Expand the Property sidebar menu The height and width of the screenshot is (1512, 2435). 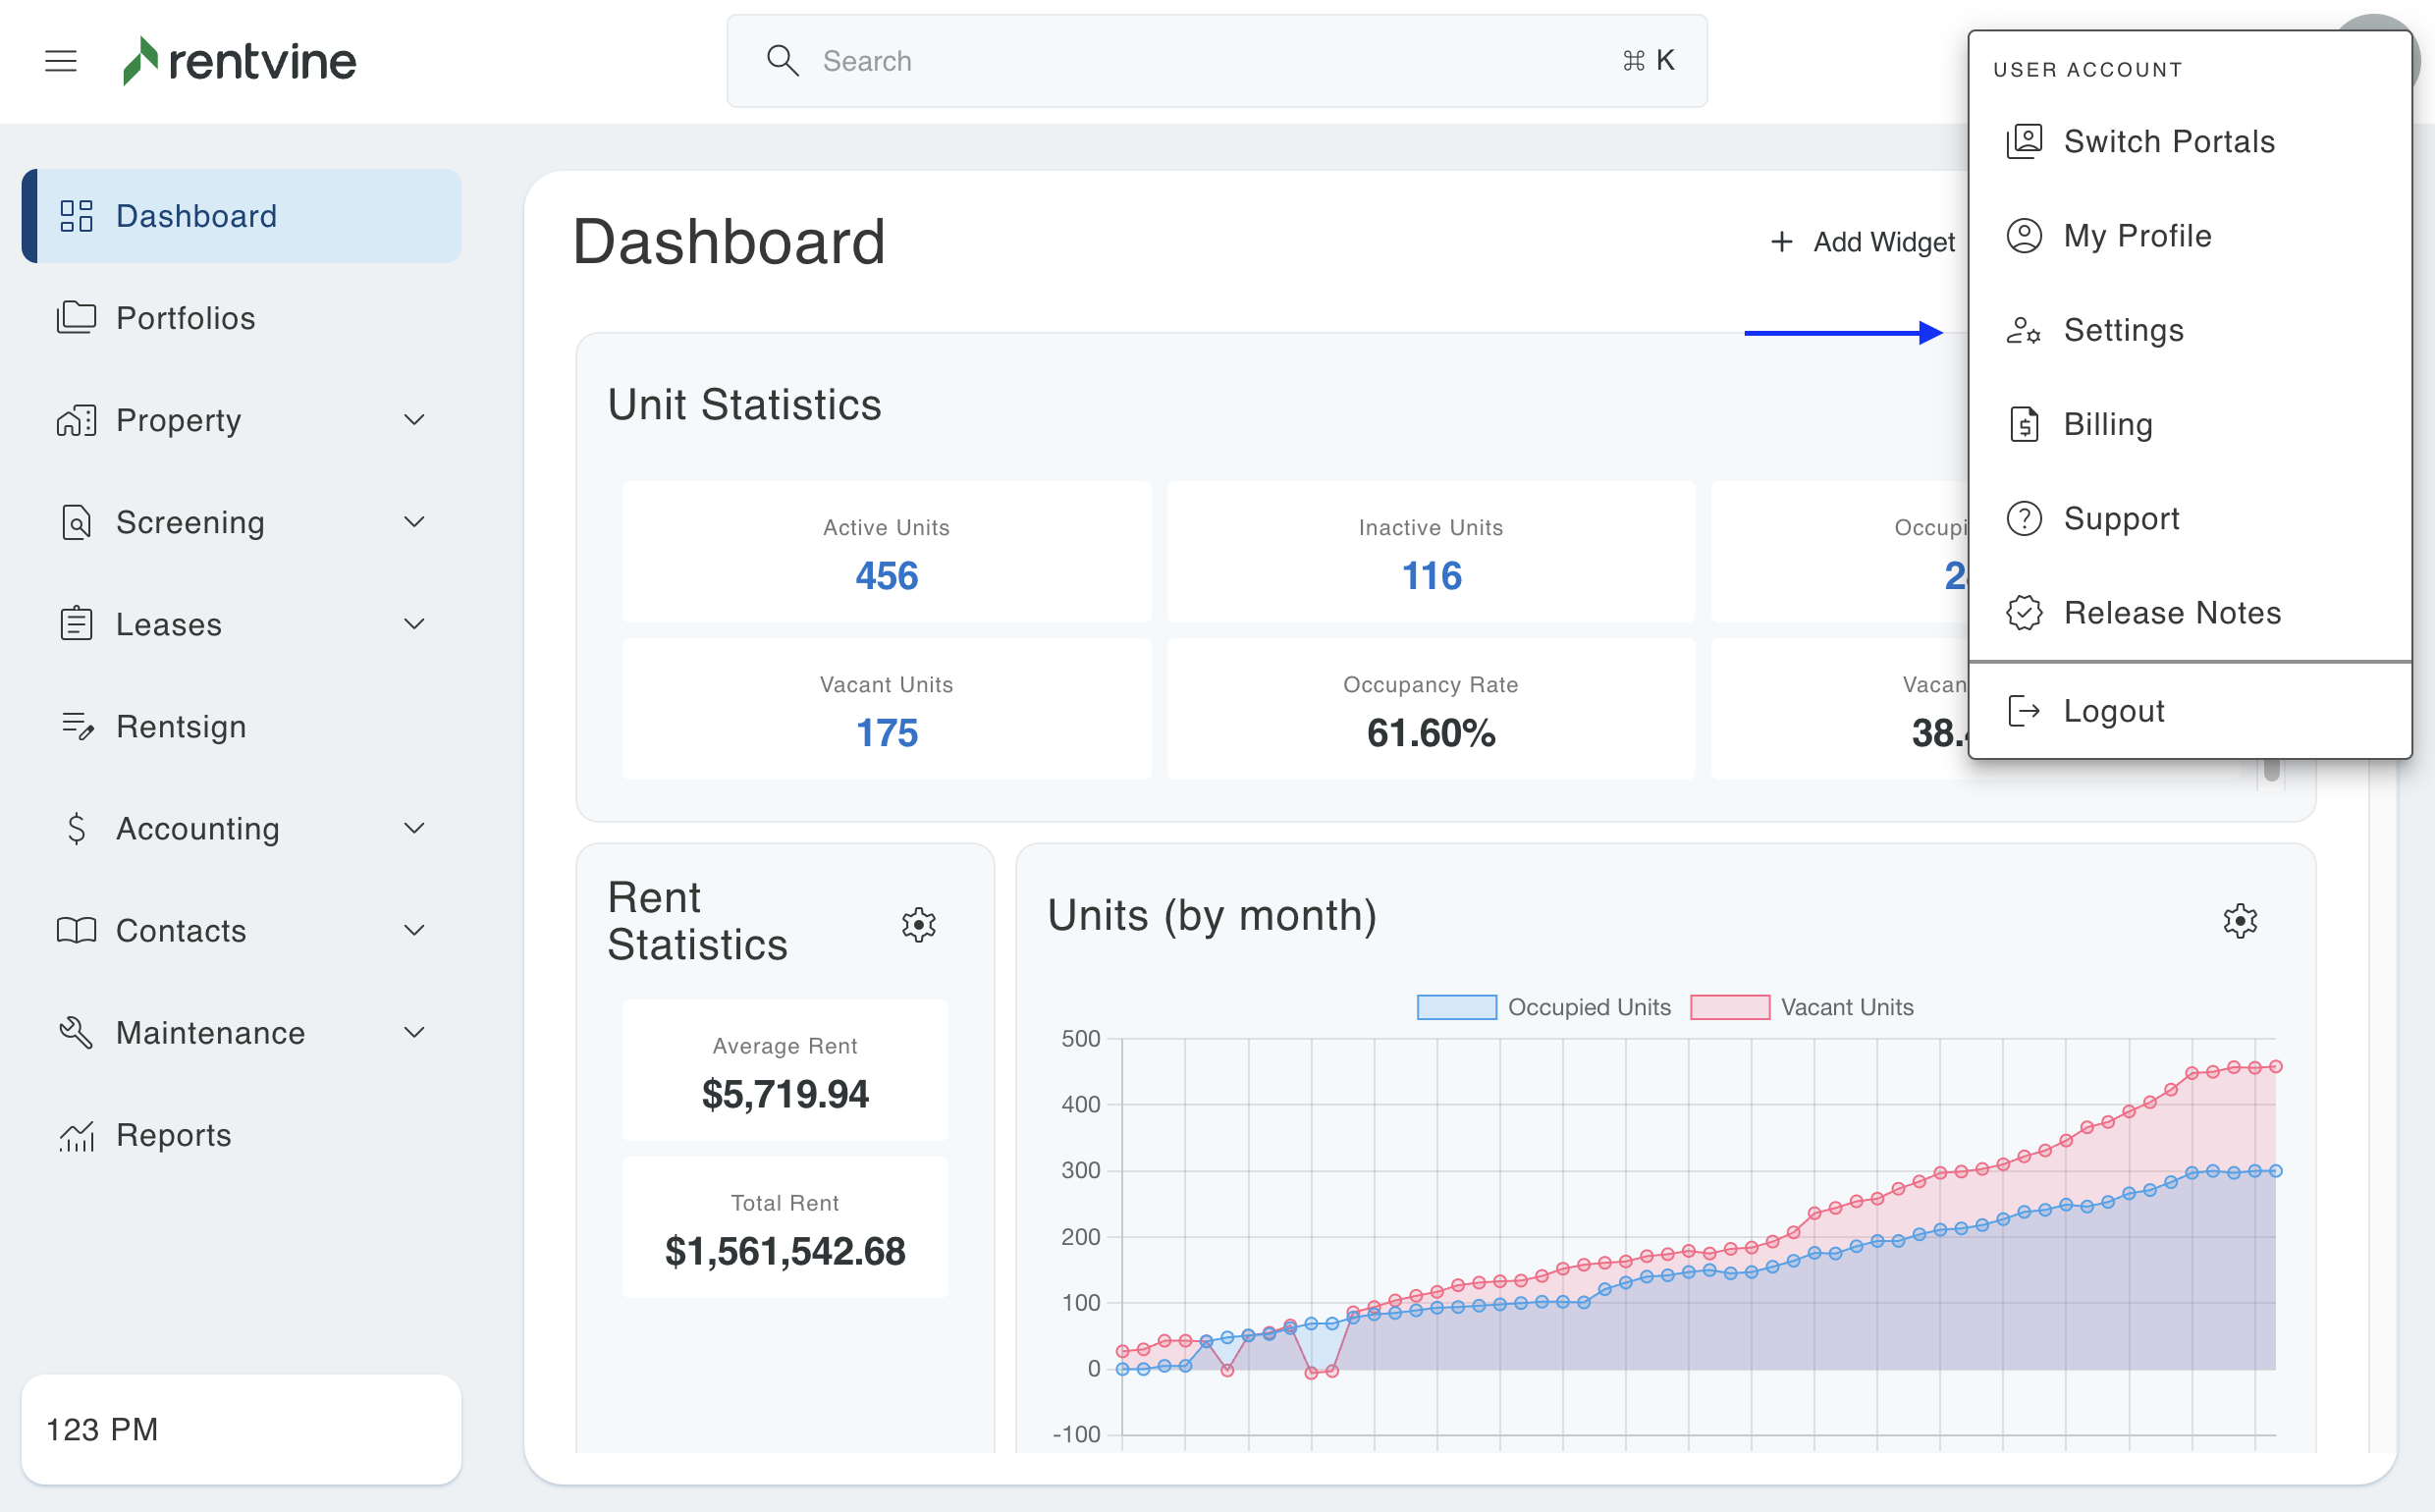[413, 420]
